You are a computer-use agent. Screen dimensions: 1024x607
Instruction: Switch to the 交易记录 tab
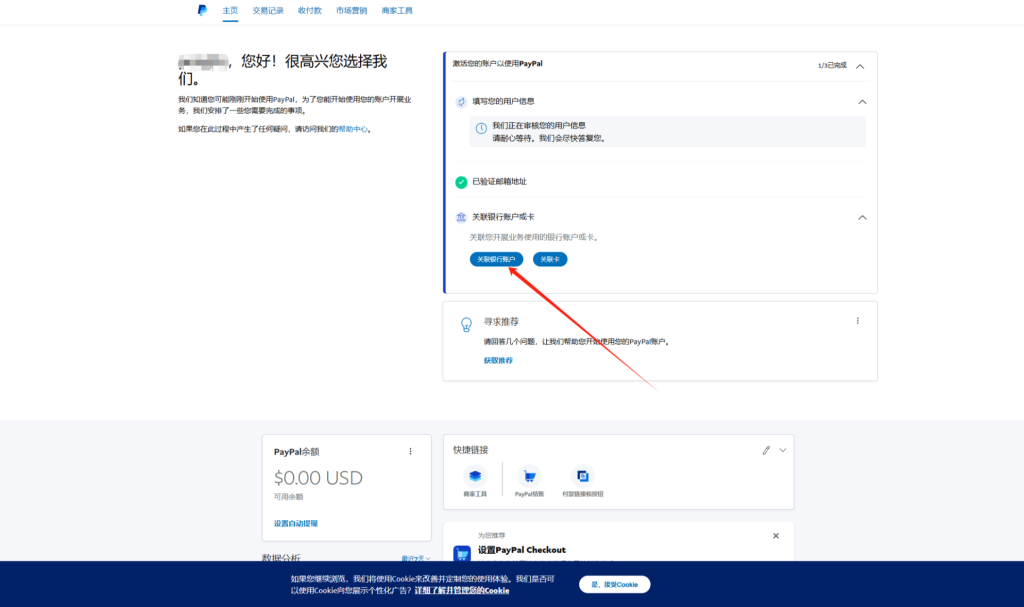(x=267, y=10)
